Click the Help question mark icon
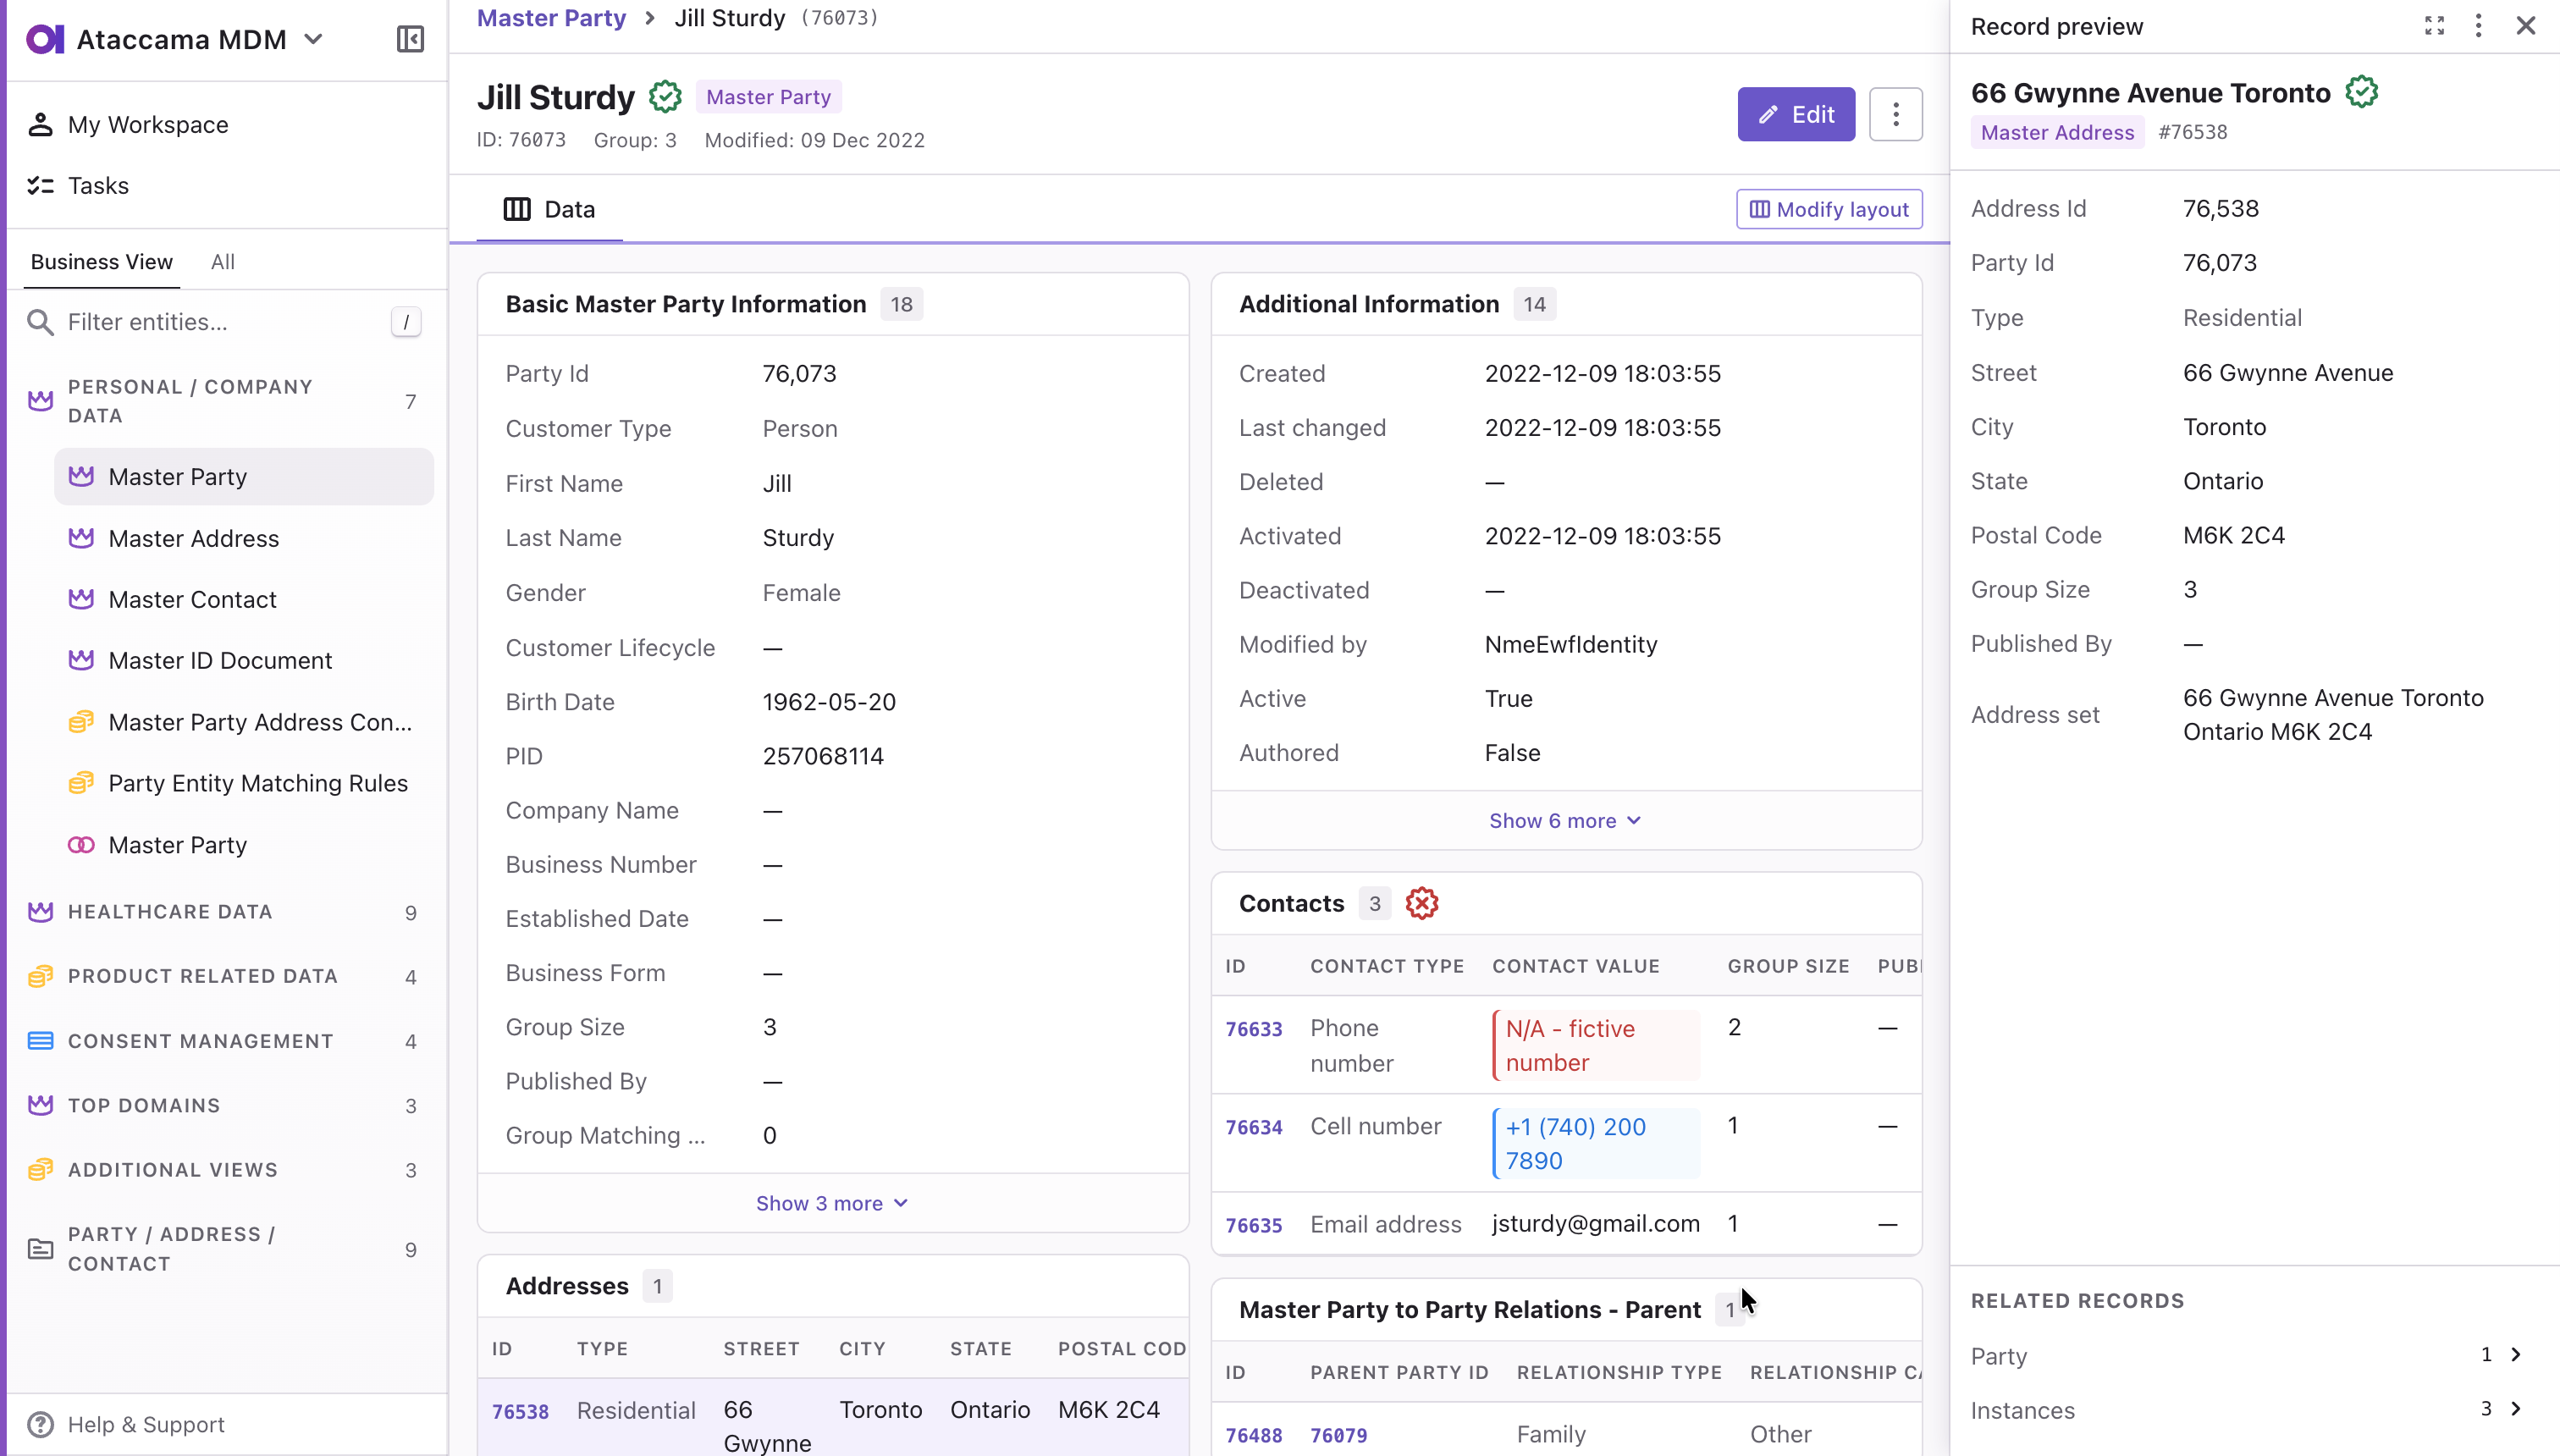This screenshot has width=2560, height=1456. (40, 1424)
